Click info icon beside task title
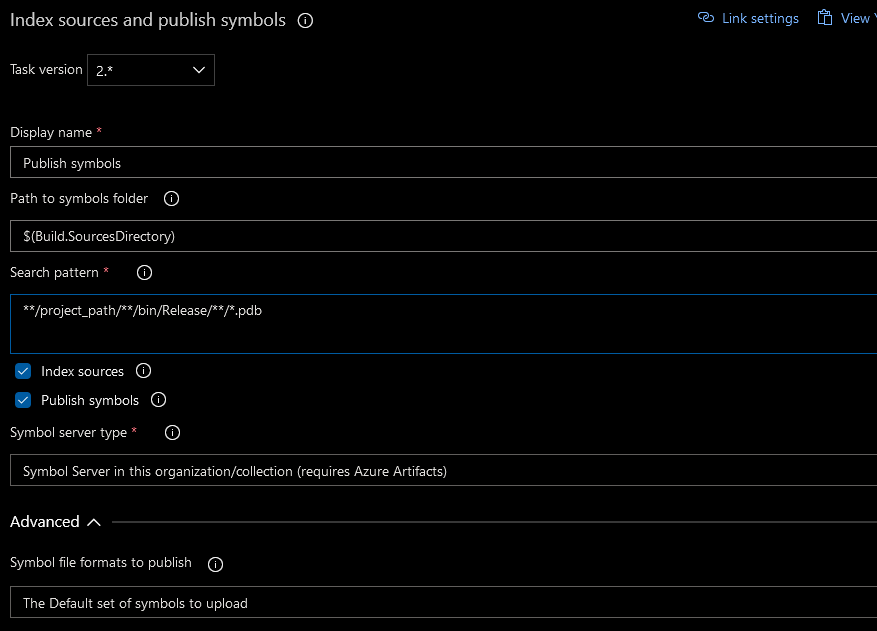877x631 pixels. click(305, 21)
